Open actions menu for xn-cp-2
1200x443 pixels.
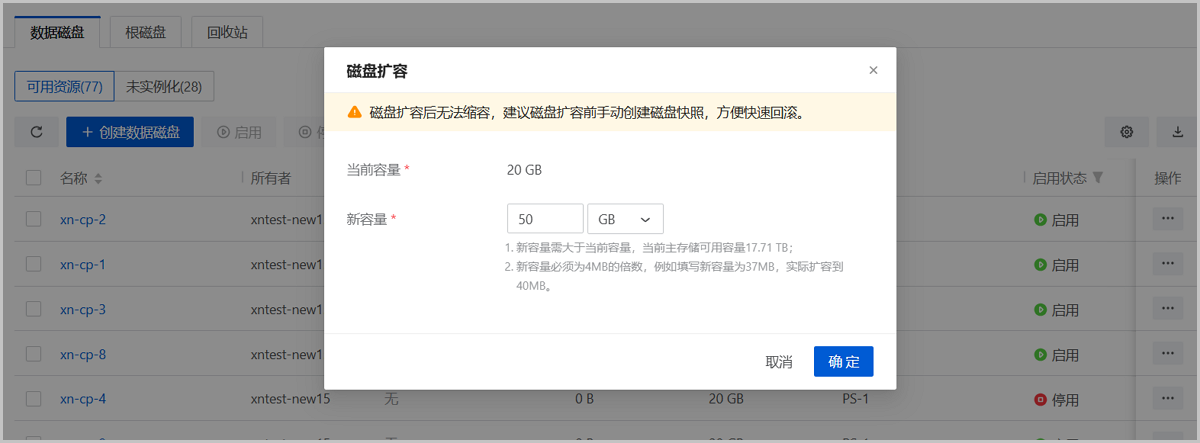(x=1168, y=218)
